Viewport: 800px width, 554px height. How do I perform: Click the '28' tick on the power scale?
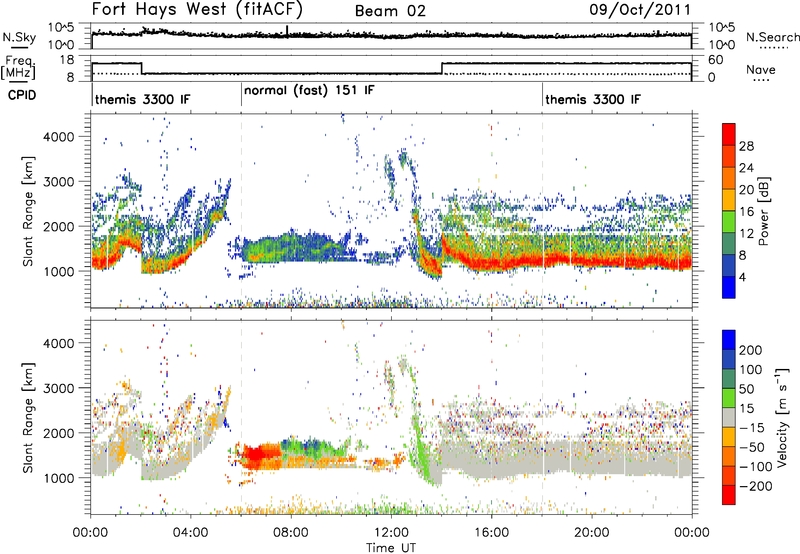pyautogui.click(x=746, y=146)
